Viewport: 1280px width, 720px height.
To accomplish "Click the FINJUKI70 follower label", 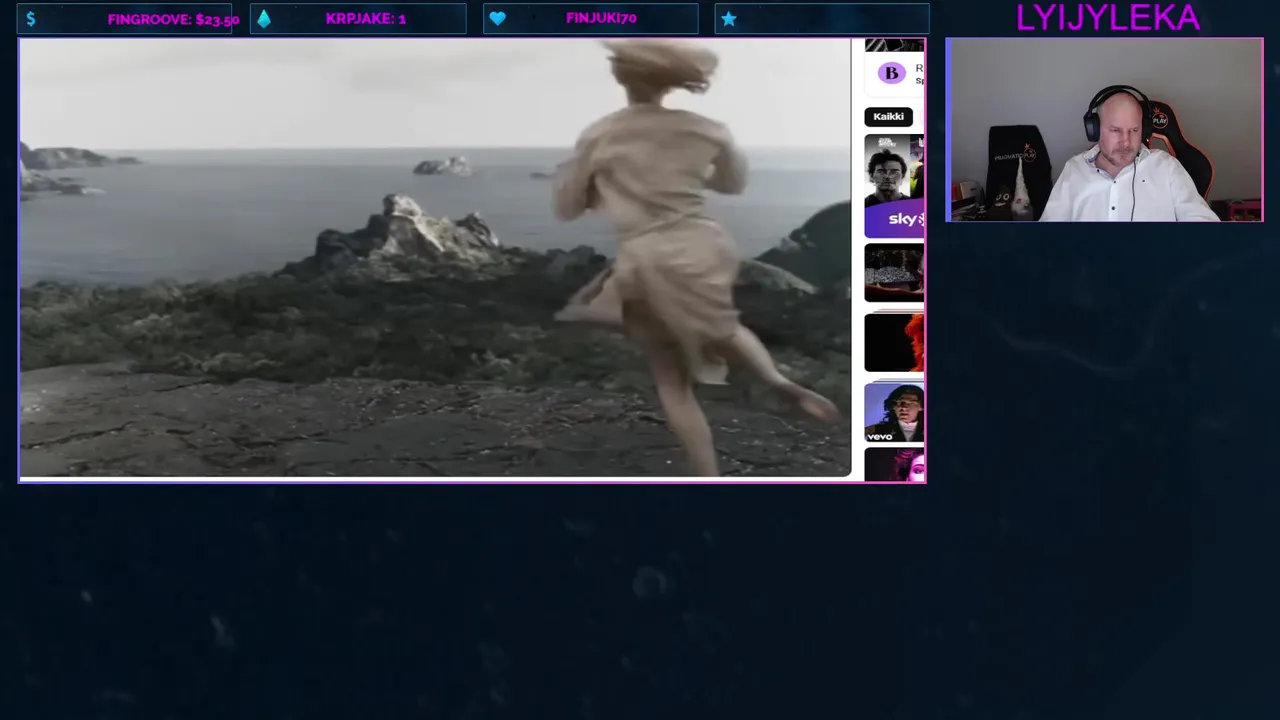I will 601,18.
